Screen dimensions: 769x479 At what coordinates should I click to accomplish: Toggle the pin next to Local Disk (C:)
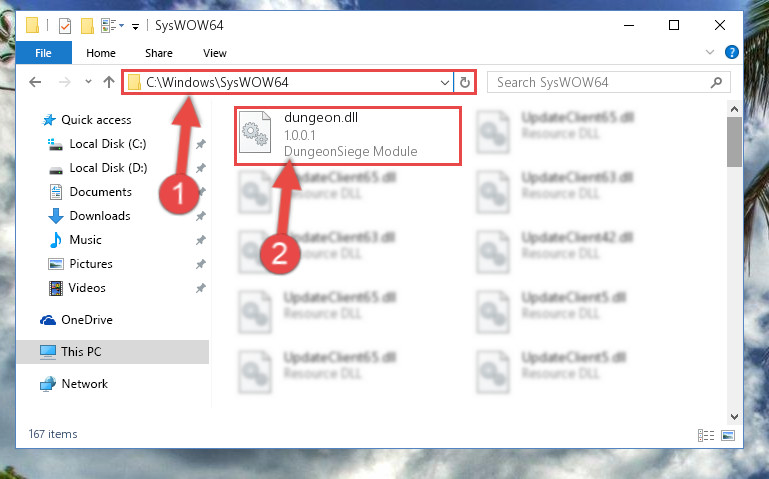tap(201, 144)
